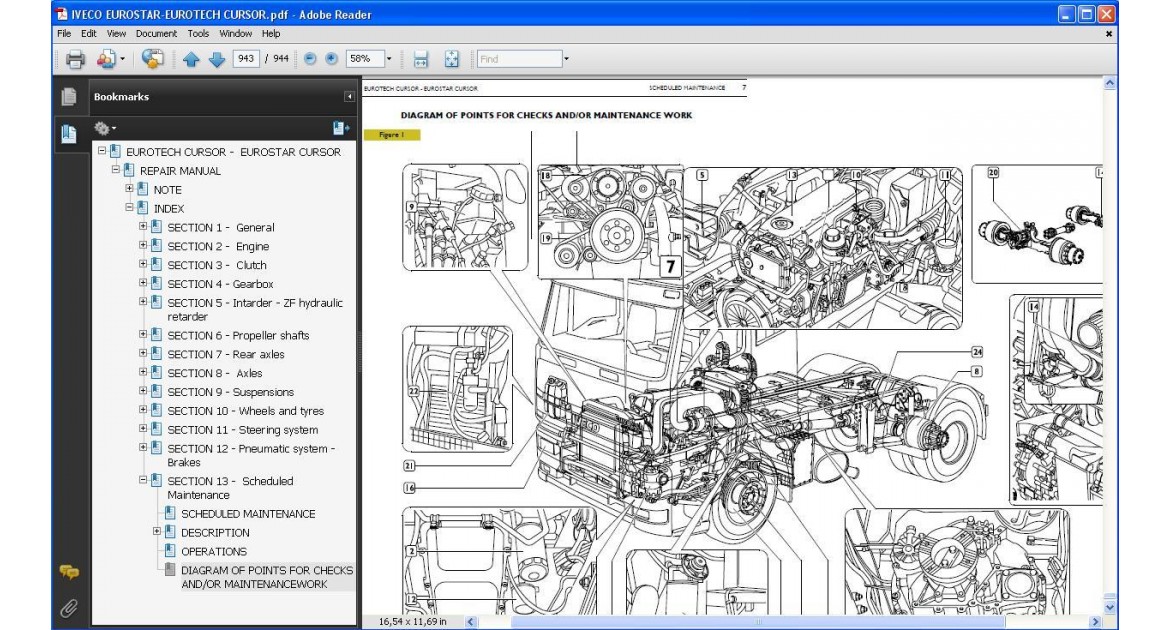The image size is (1170, 630).
Task: Open the Find options dropdown arrow
Action: tap(566, 59)
